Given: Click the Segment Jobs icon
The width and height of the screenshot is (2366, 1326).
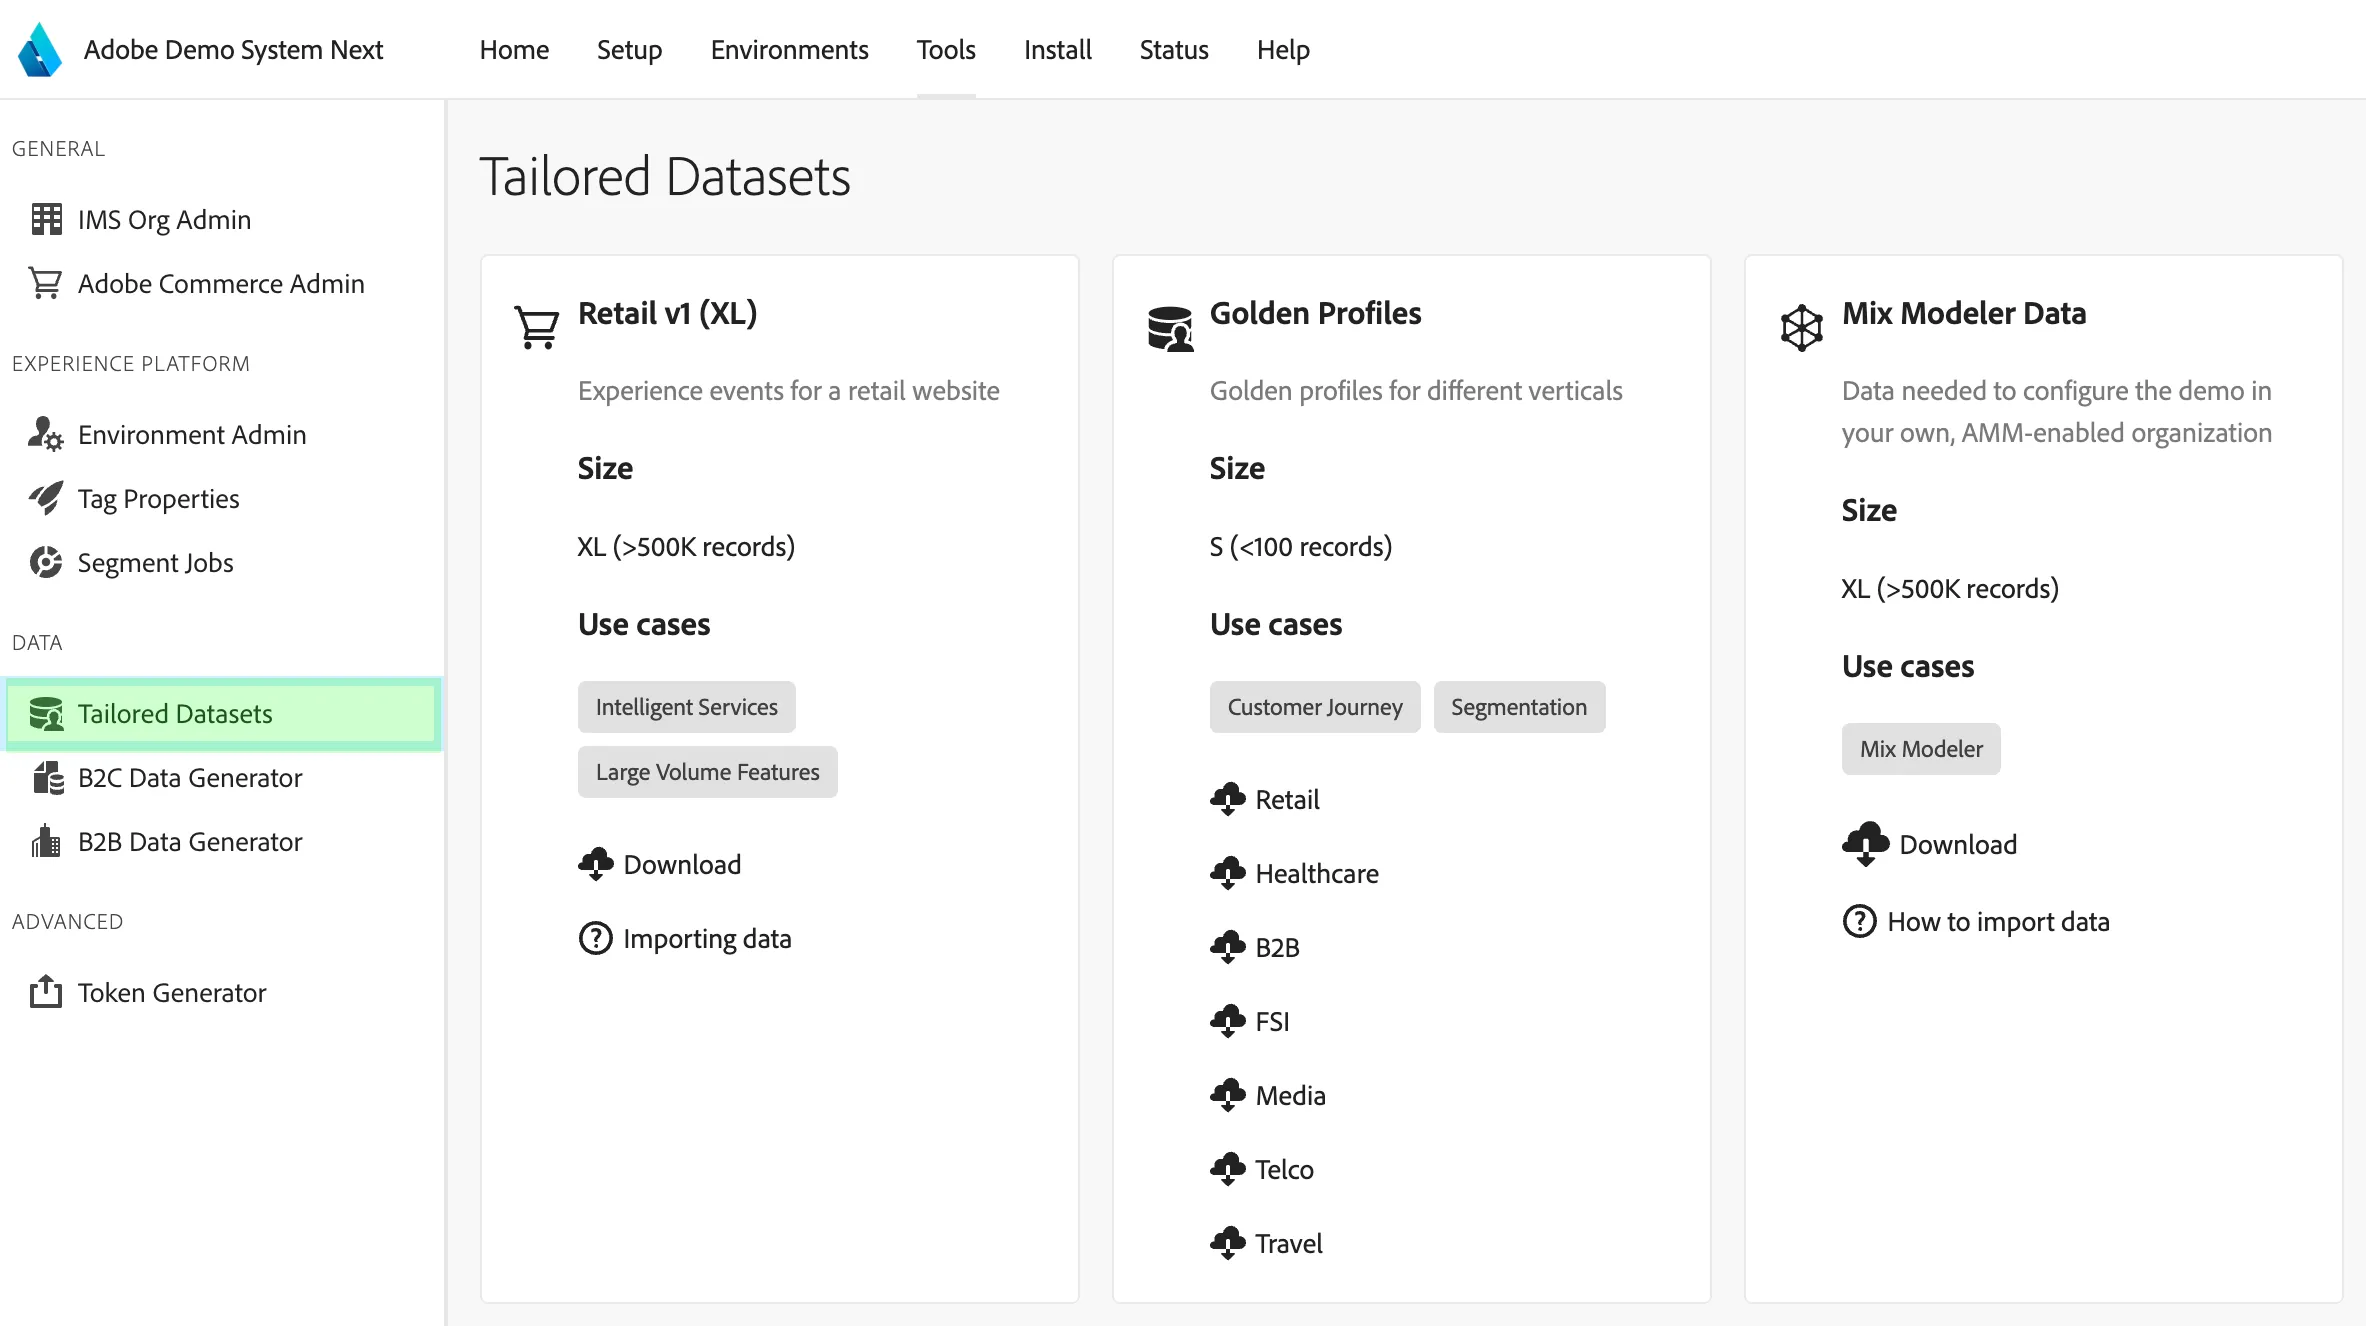Looking at the screenshot, I should tap(46, 562).
